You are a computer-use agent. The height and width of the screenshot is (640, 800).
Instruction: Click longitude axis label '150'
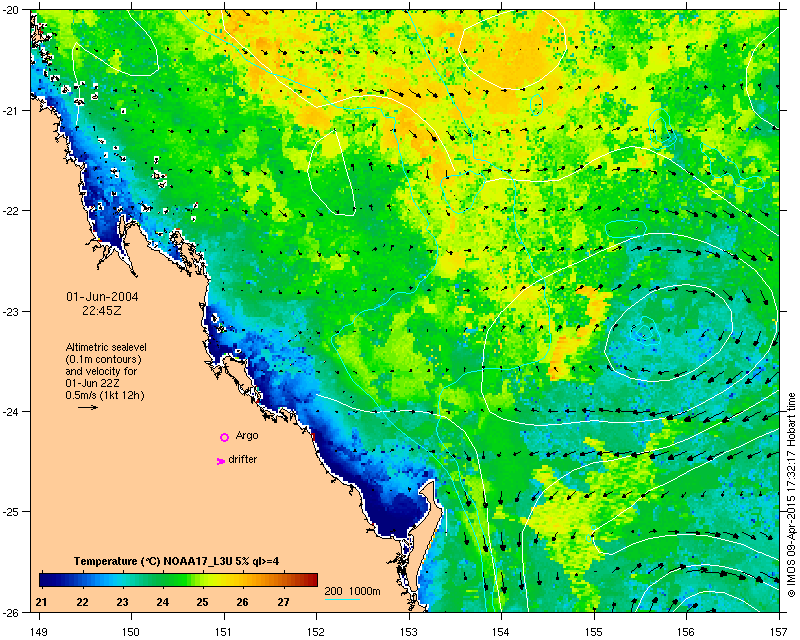coord(131,632)
